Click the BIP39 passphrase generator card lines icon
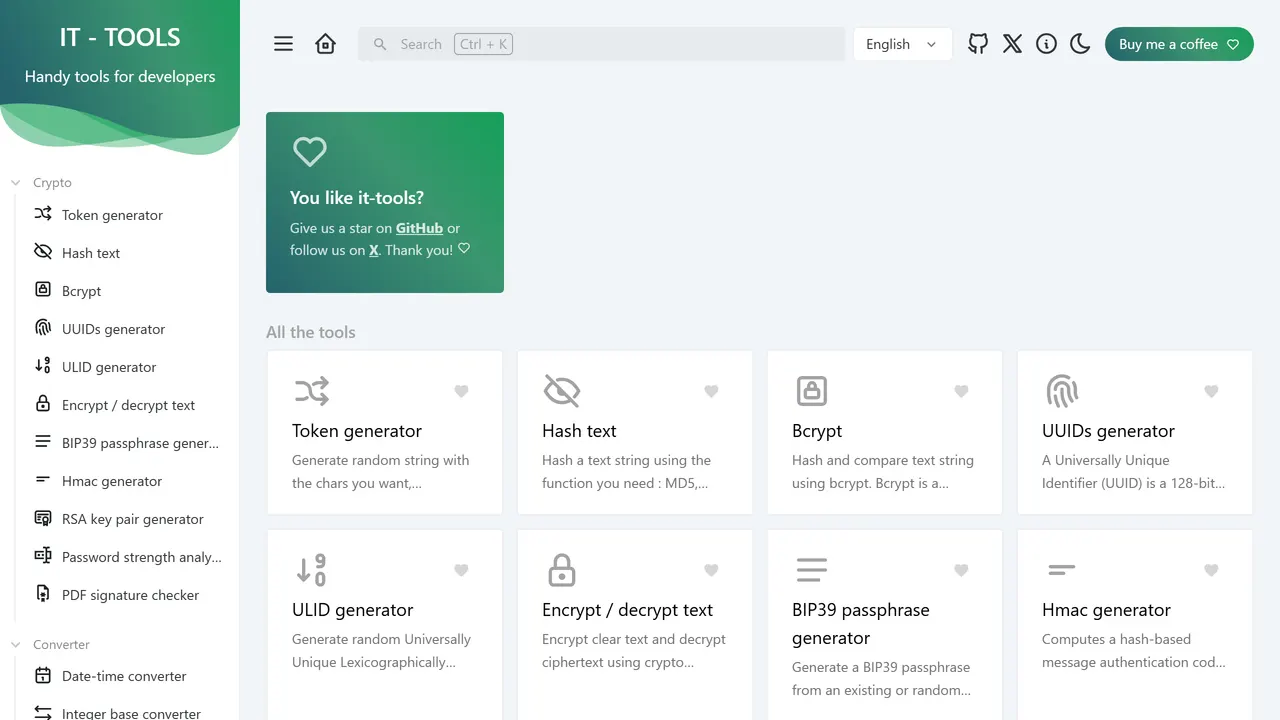The image size is (1280, 720). click(x=811, y=570)
